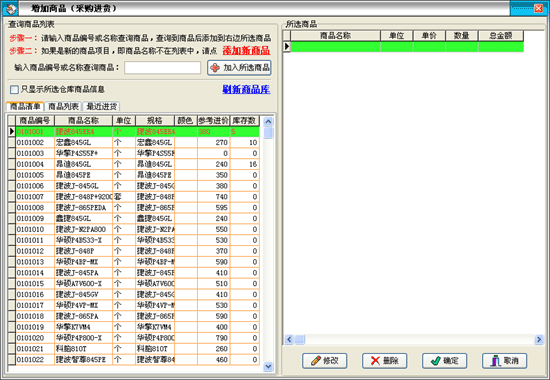Click the green checkmark icon on 确定
This screenshot has height=380, width=550.
tap(435, 360)
